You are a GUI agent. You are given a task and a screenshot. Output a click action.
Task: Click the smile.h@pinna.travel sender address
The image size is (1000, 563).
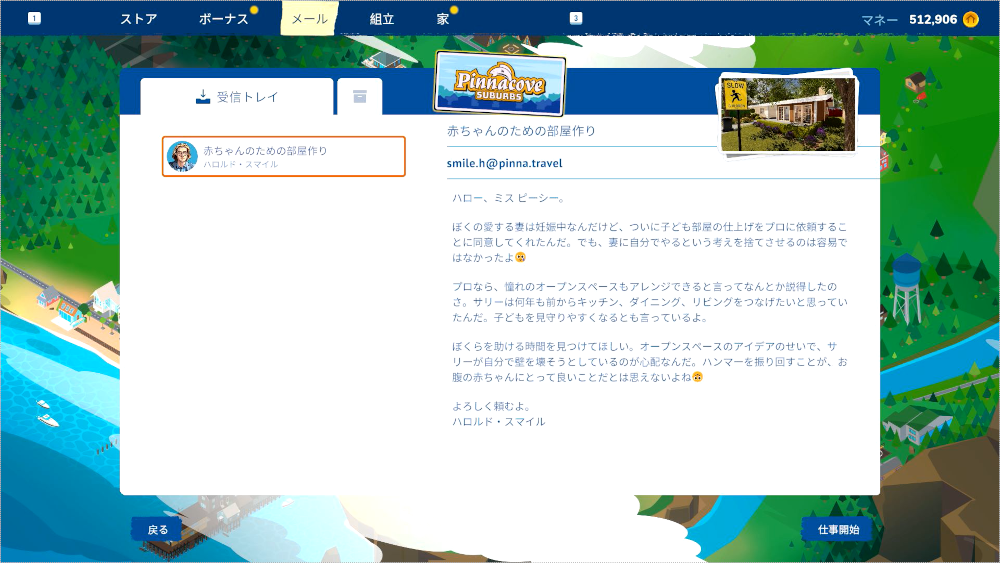[x=504, y=163]
